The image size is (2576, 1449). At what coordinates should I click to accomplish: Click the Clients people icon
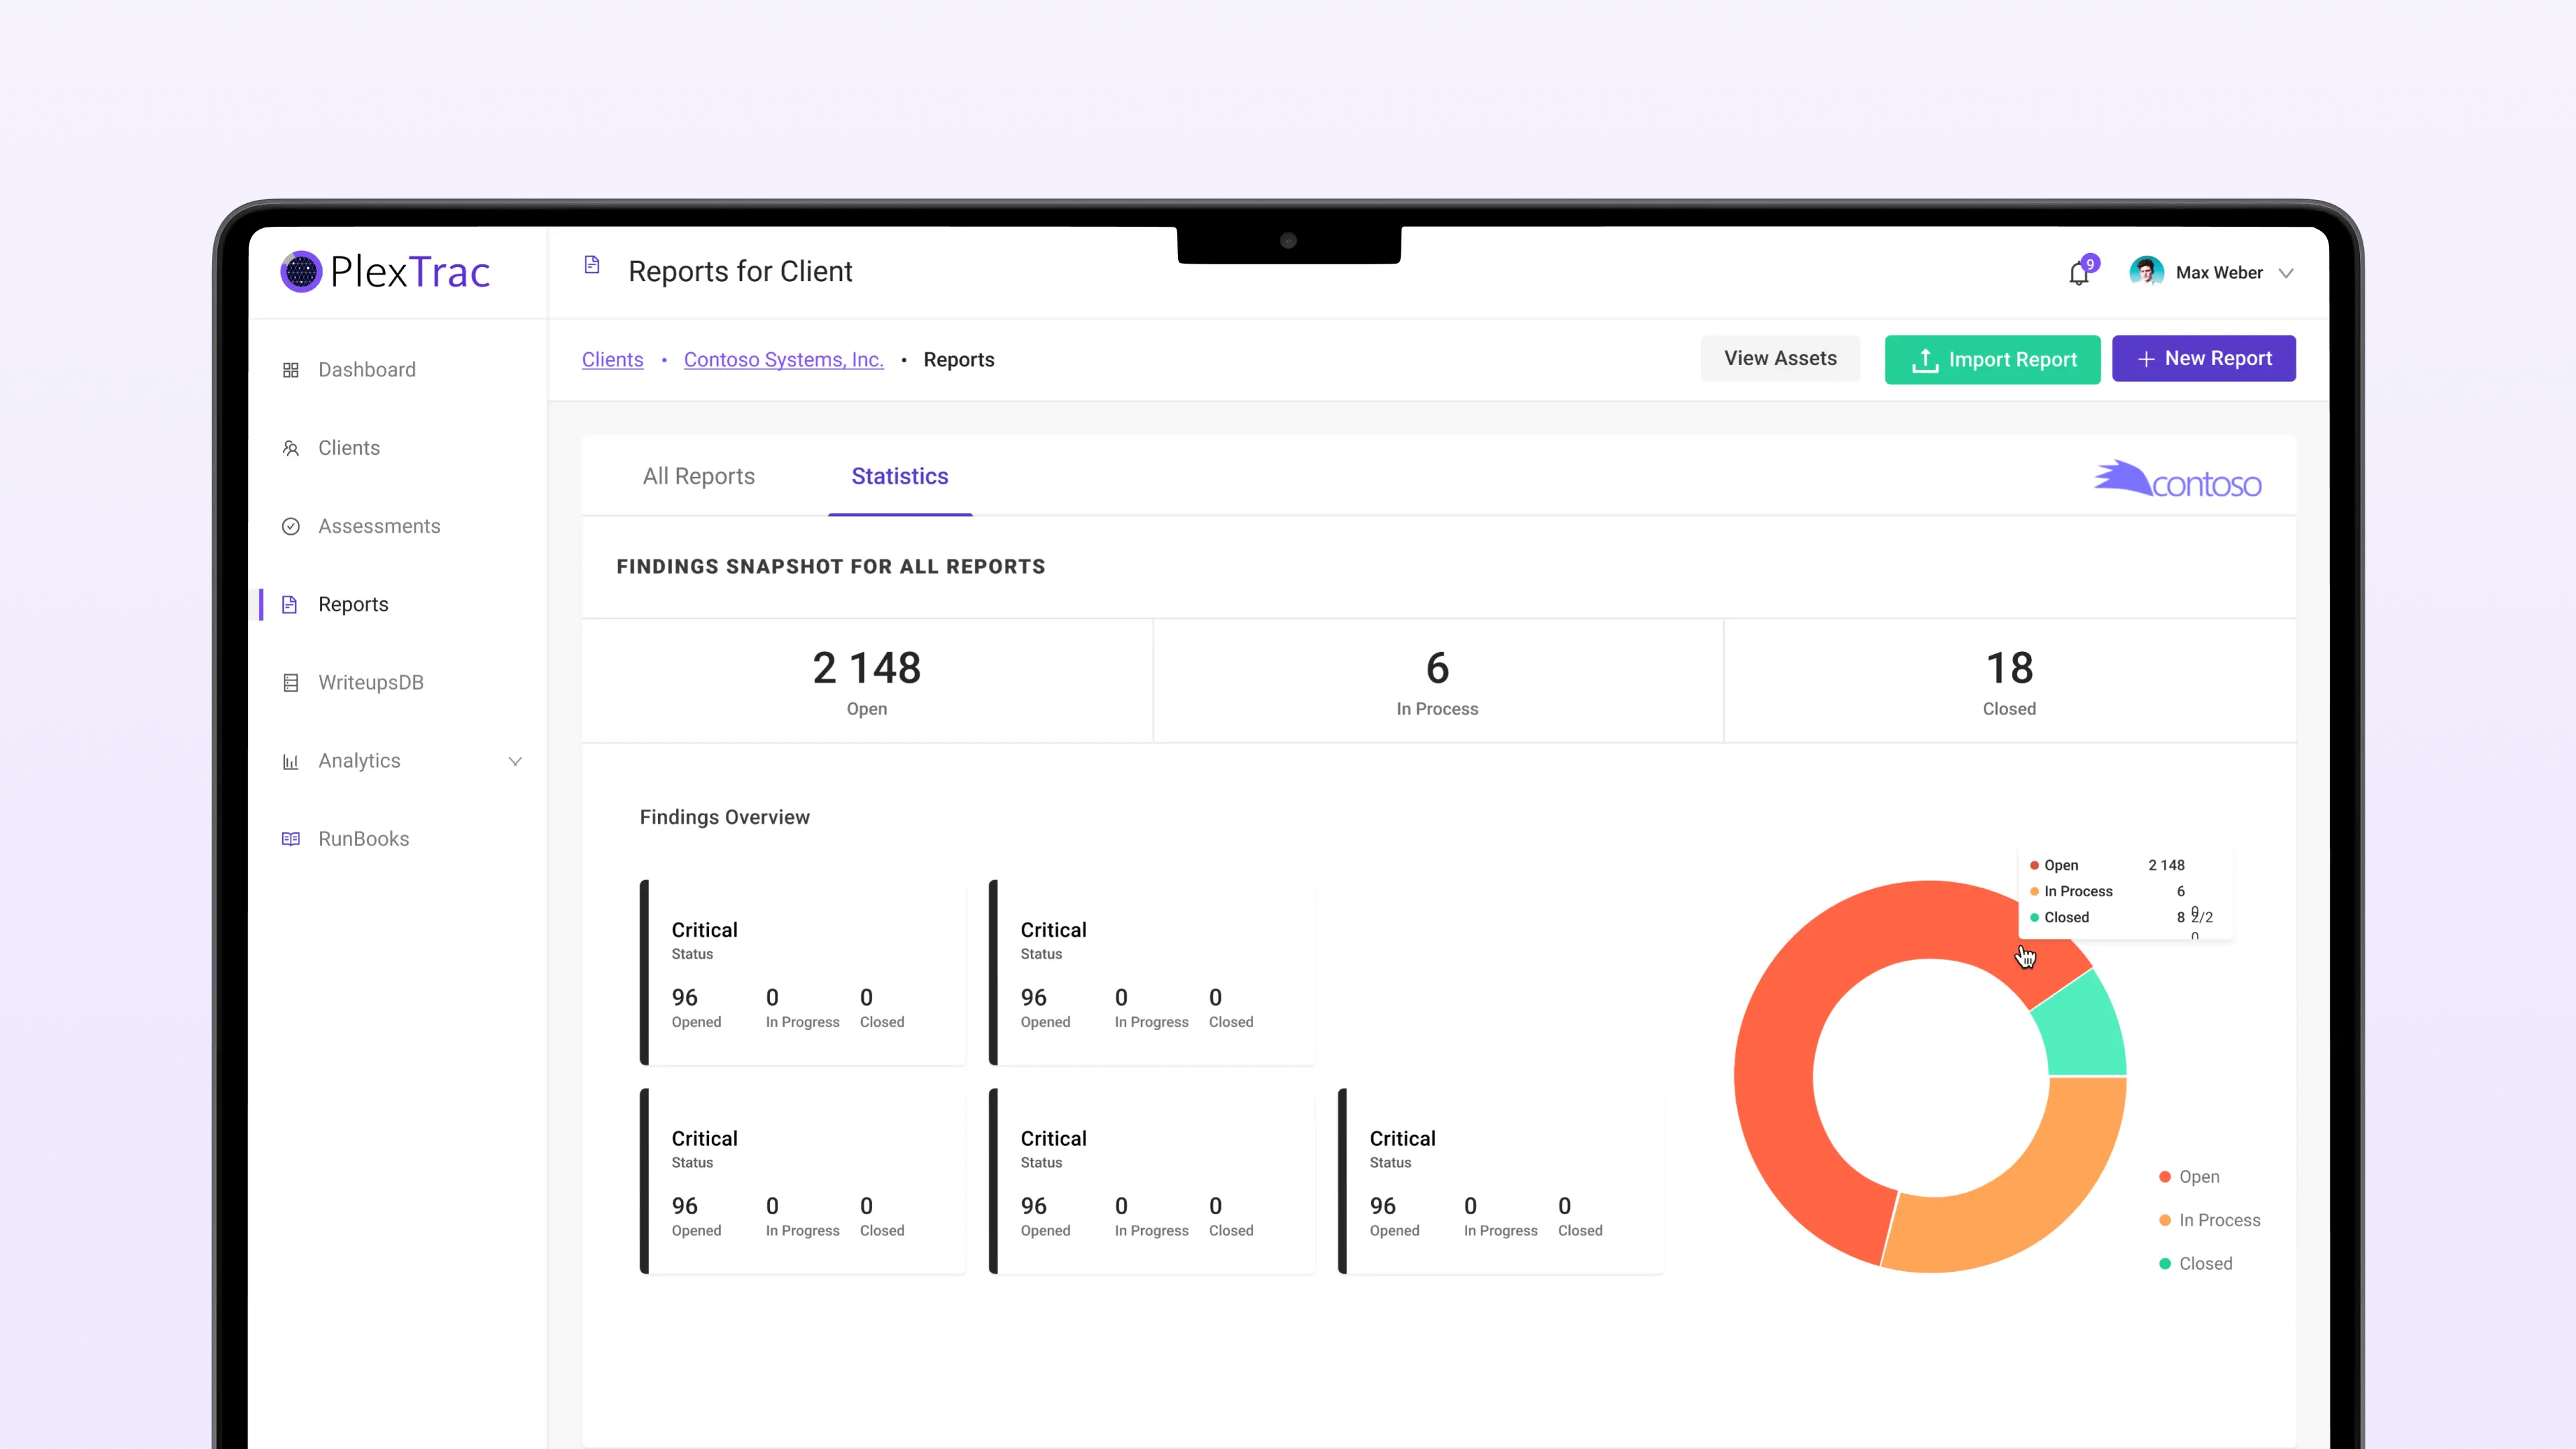pos(291,448)
